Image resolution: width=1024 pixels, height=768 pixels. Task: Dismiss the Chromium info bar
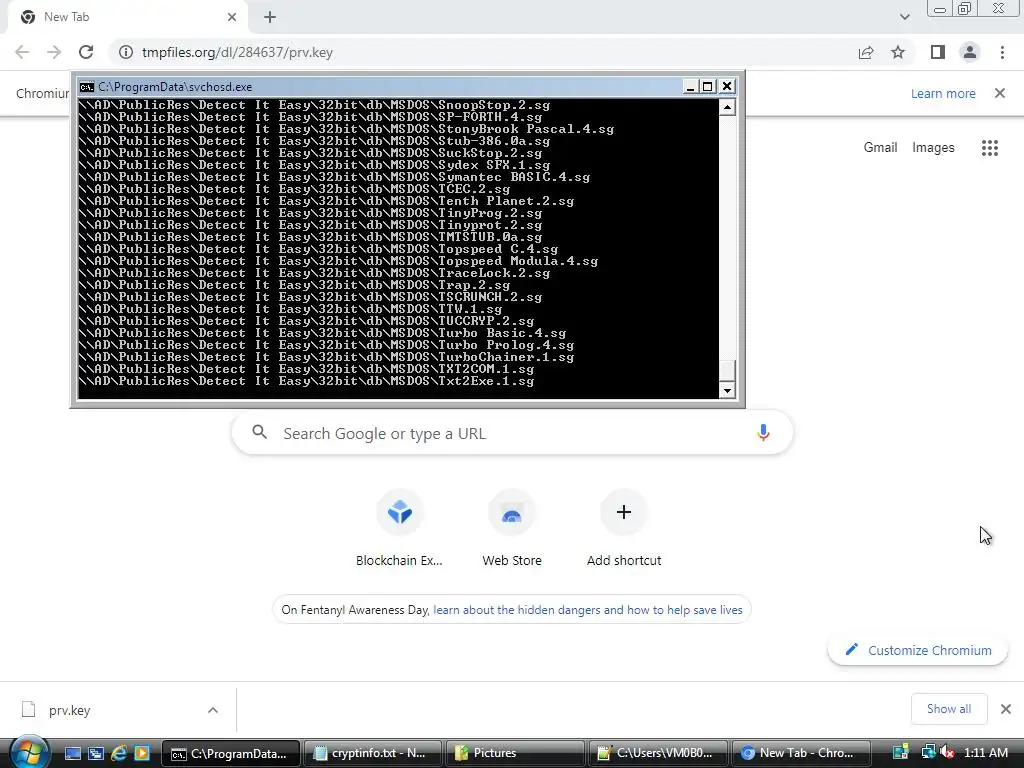[x=1000, y=93]
